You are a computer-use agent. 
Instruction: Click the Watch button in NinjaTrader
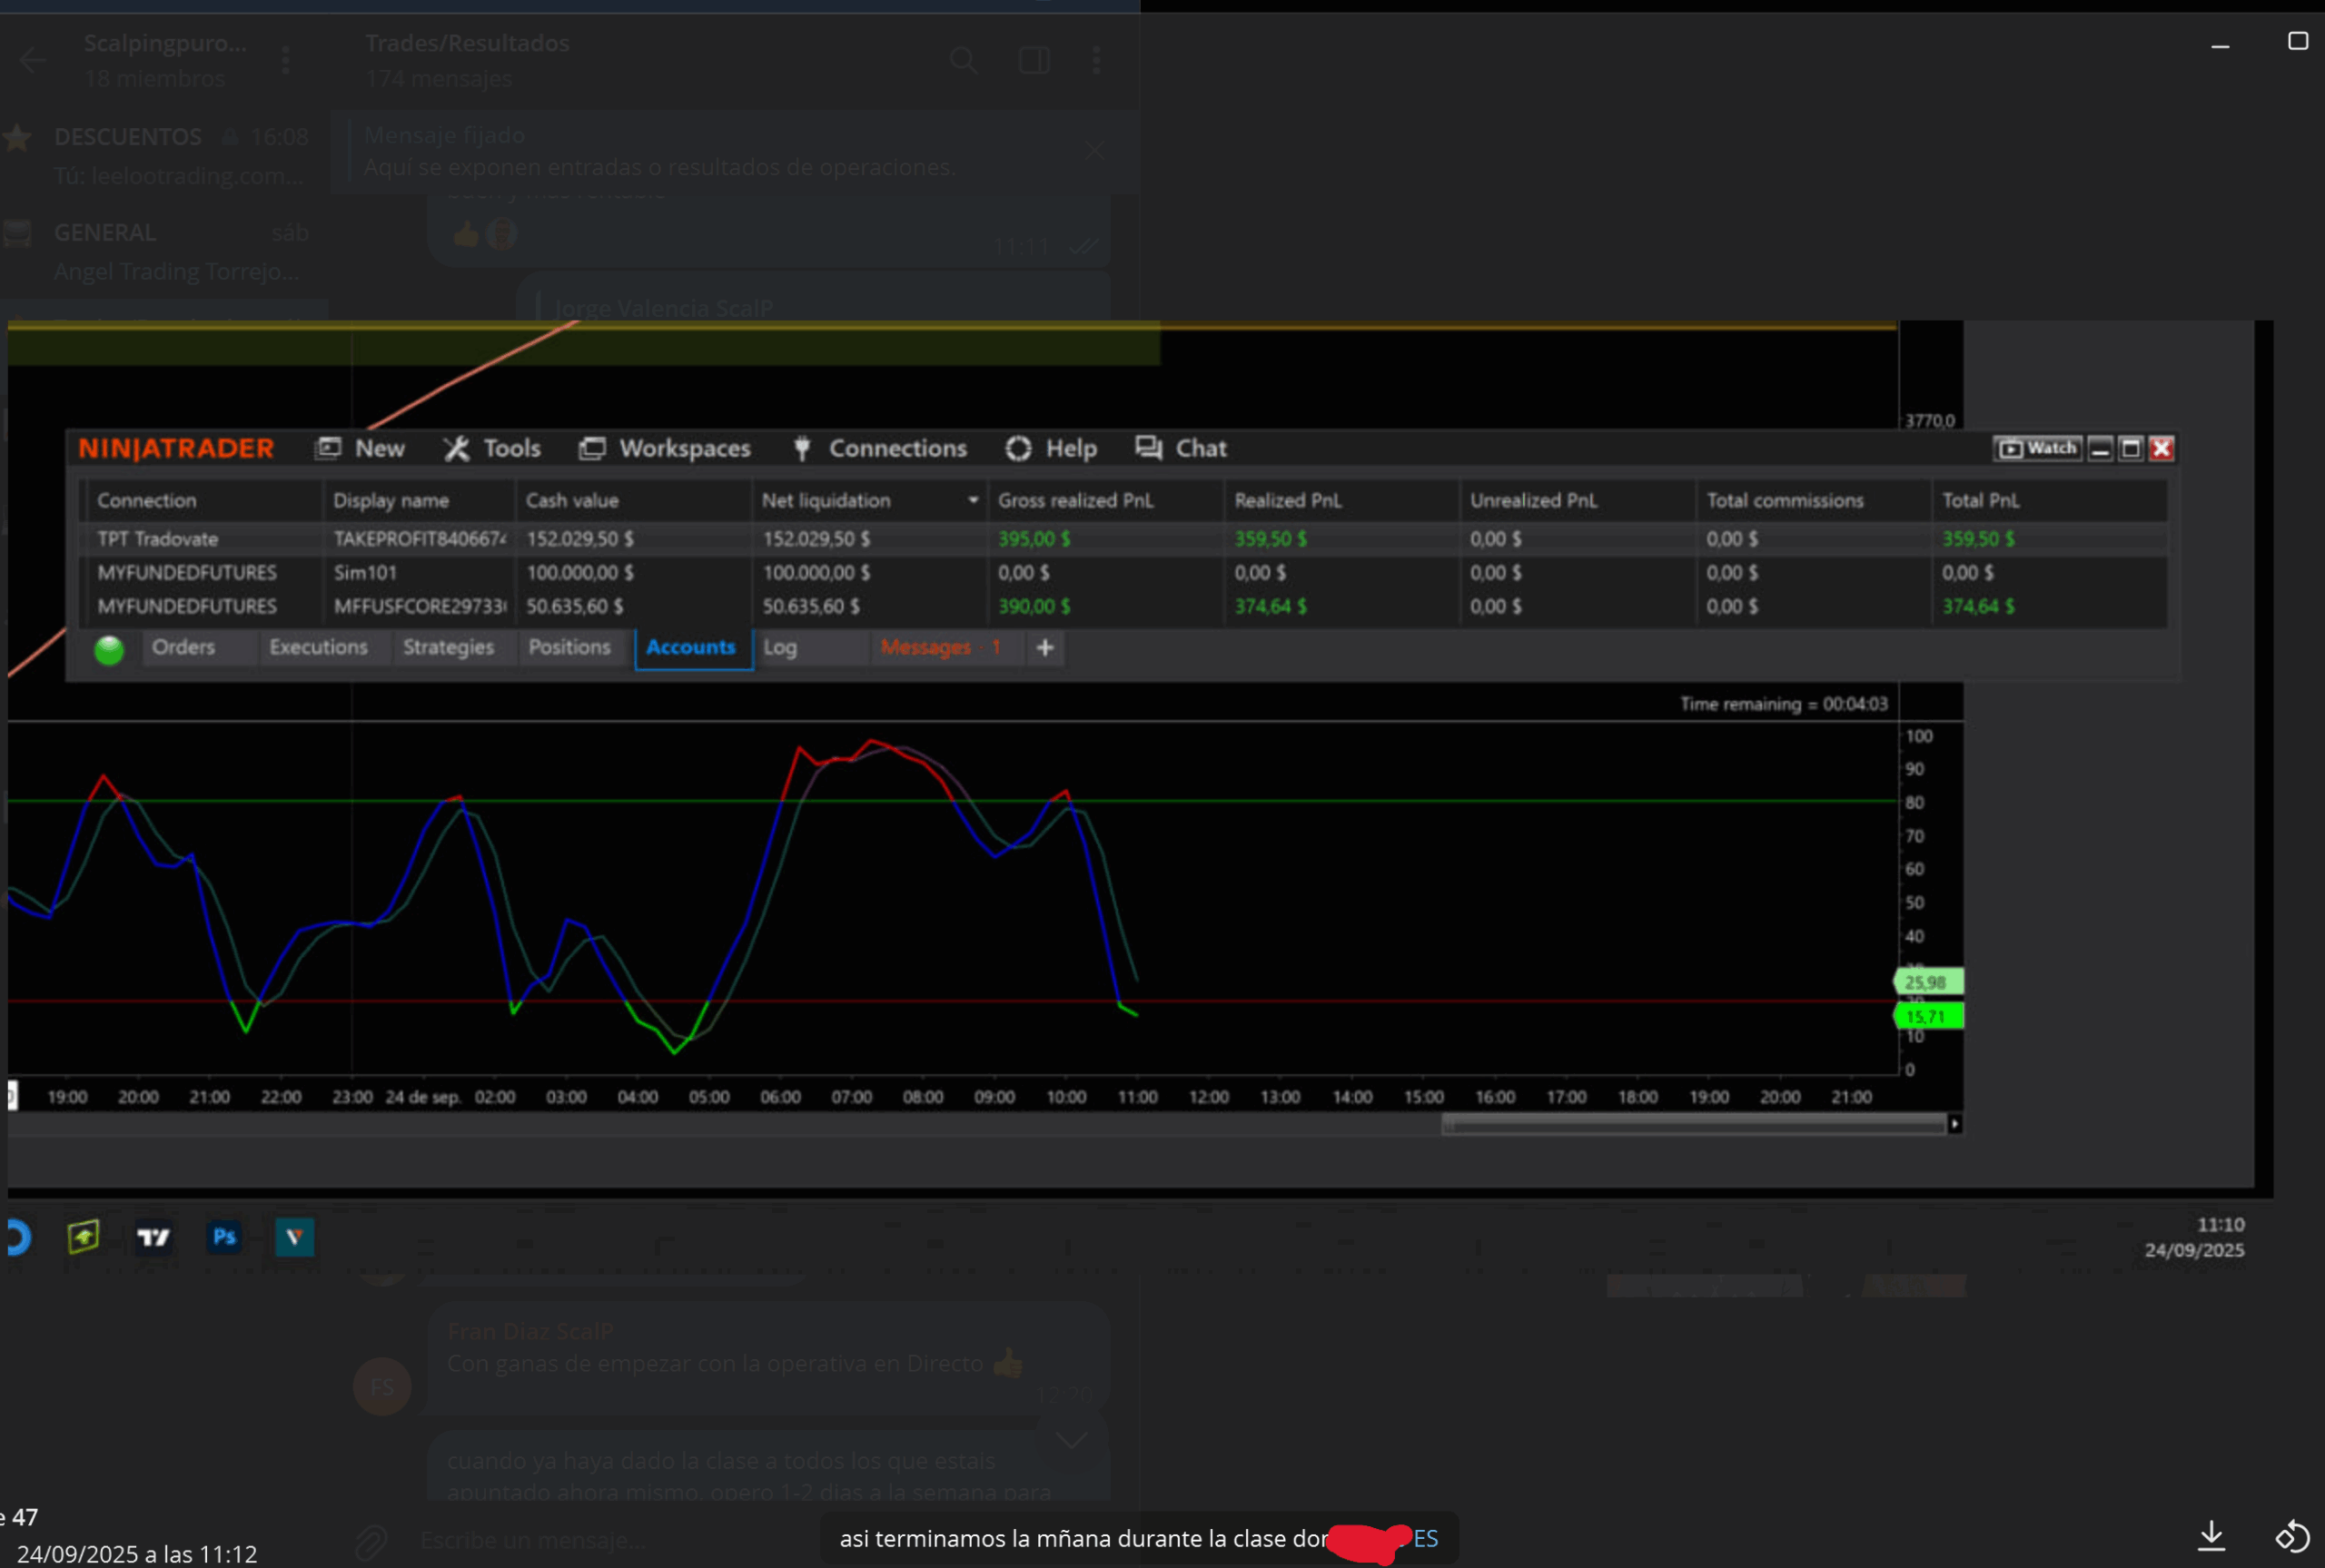2037,448
